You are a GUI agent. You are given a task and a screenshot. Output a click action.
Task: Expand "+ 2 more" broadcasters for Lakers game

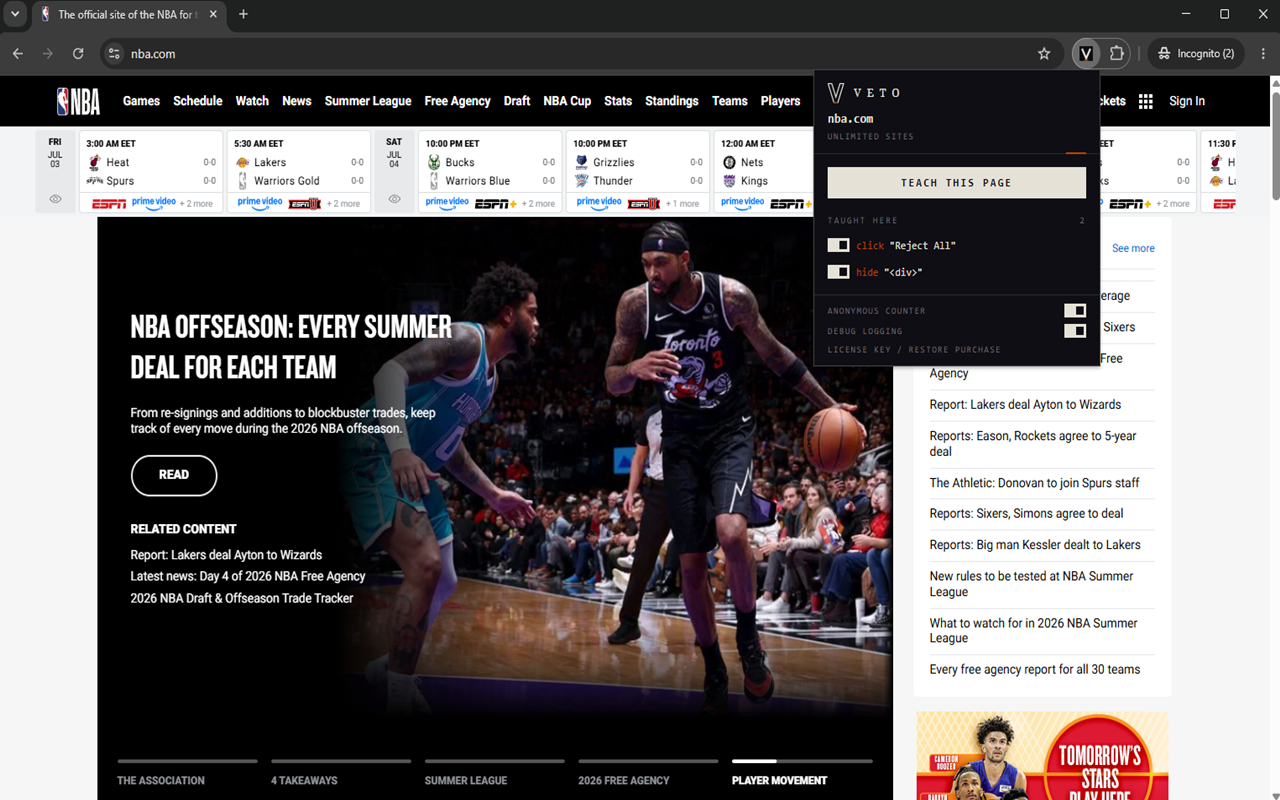(343, 204)
